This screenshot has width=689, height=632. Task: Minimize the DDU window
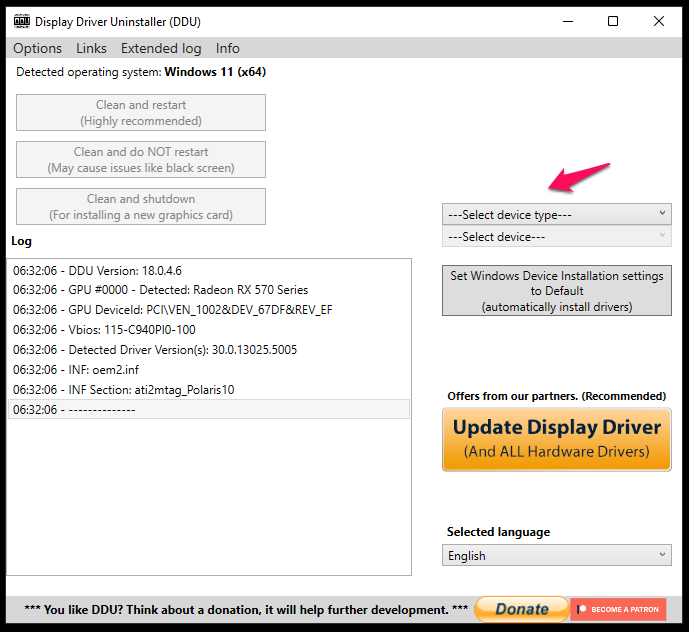(x=568, y=21)
